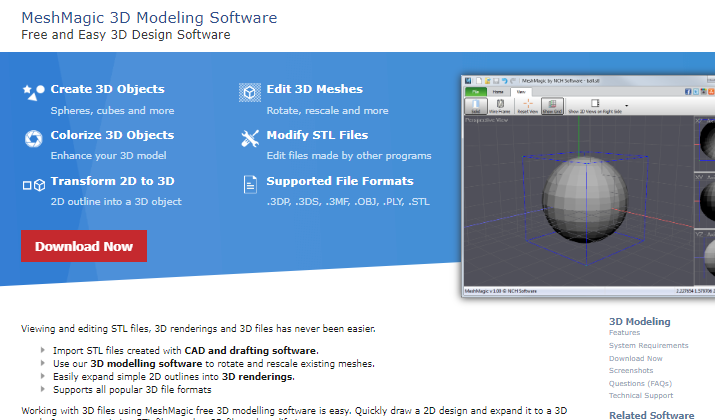715x420 pixels.
Task: Open the Transform 2D to 3D heading link
Action: click(113, 181)
